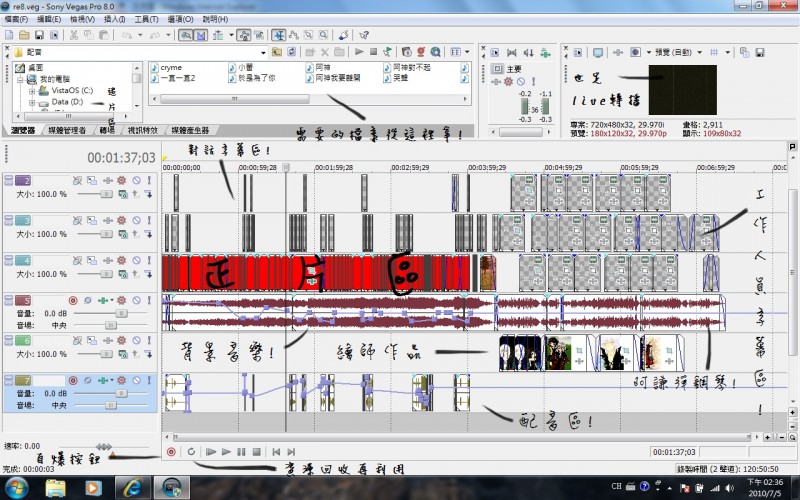800x500 pixels.
Task: Open the preview quality dropdown
Action: (699, 52)
